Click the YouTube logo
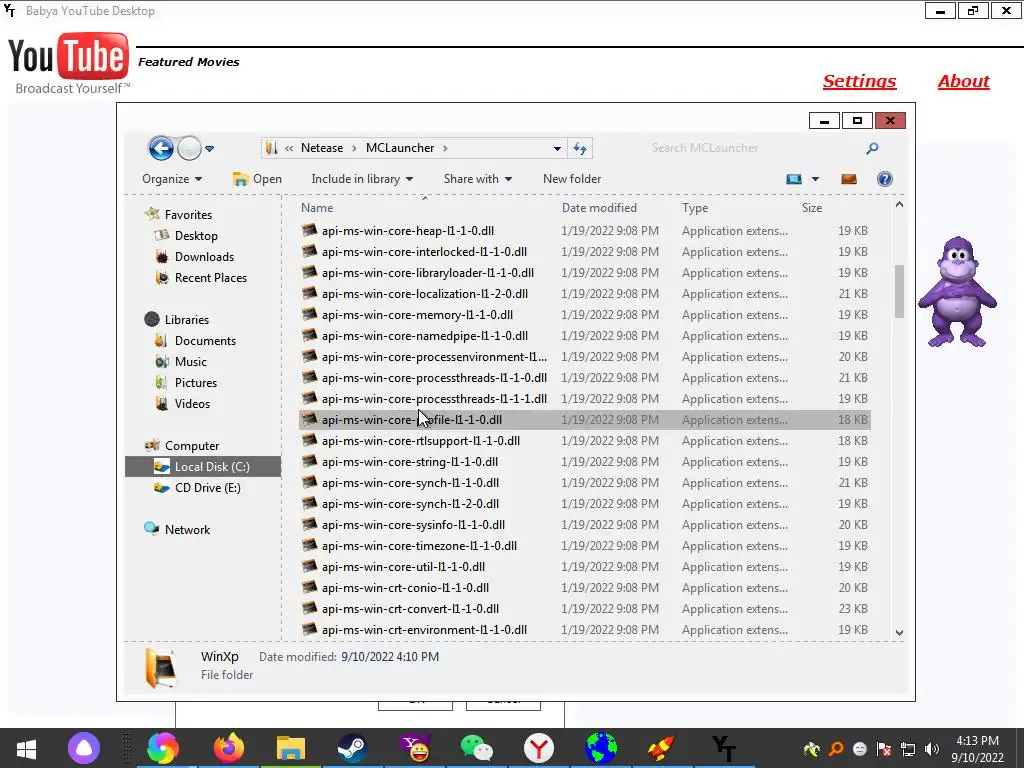 pyautogui.click(x=69, y=63)
